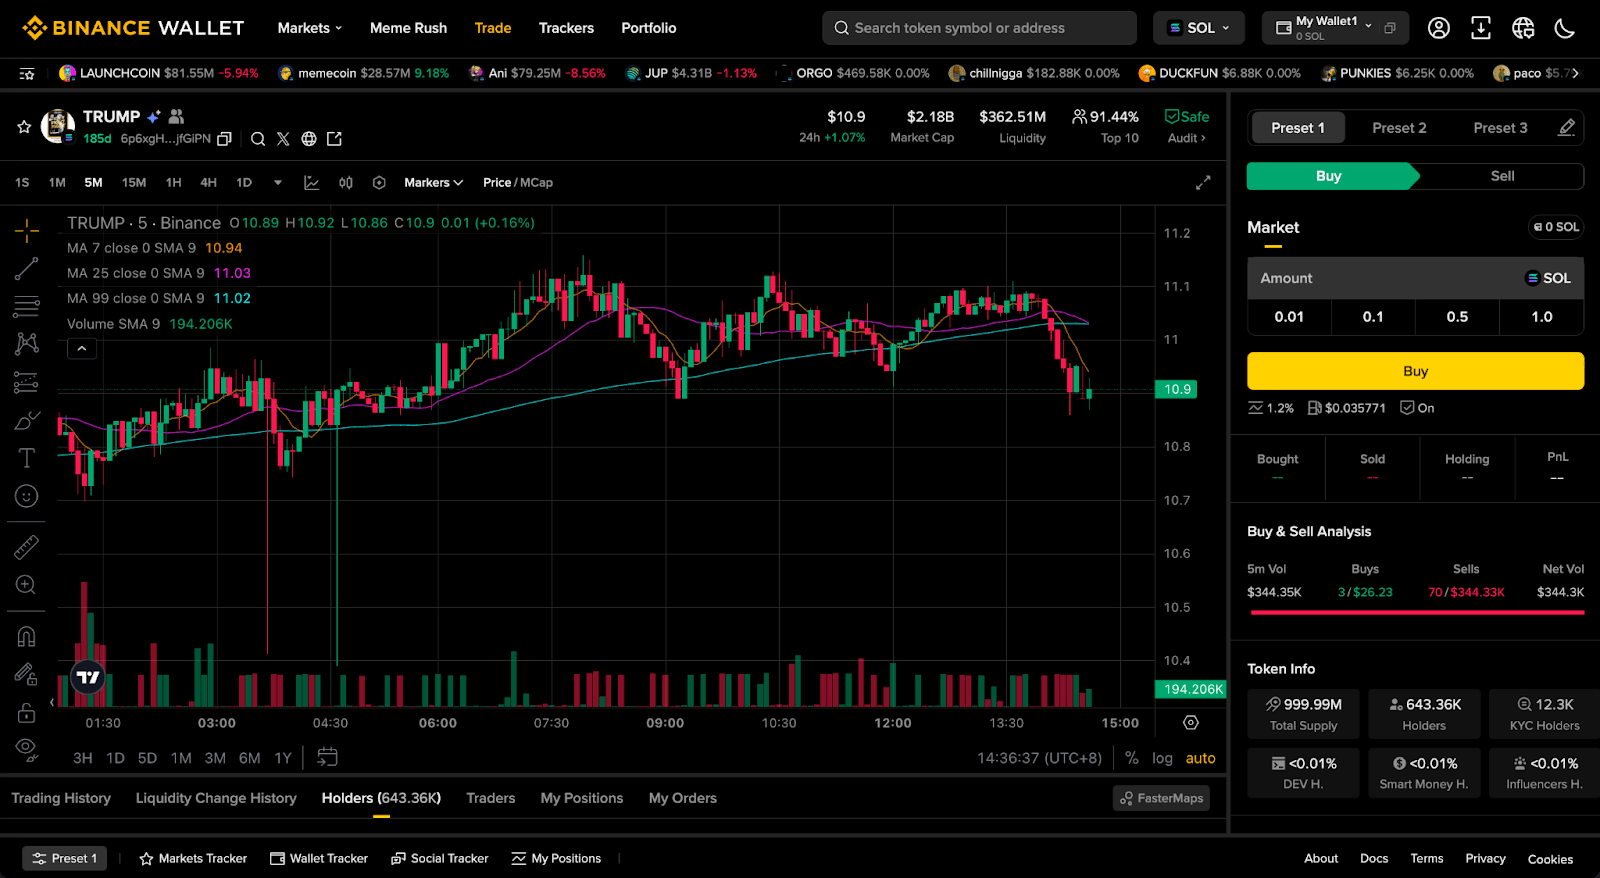Screen dimensions: 1600x878
Task: Open the Wallet Tracker at bottom
Action: coord(319,858)
